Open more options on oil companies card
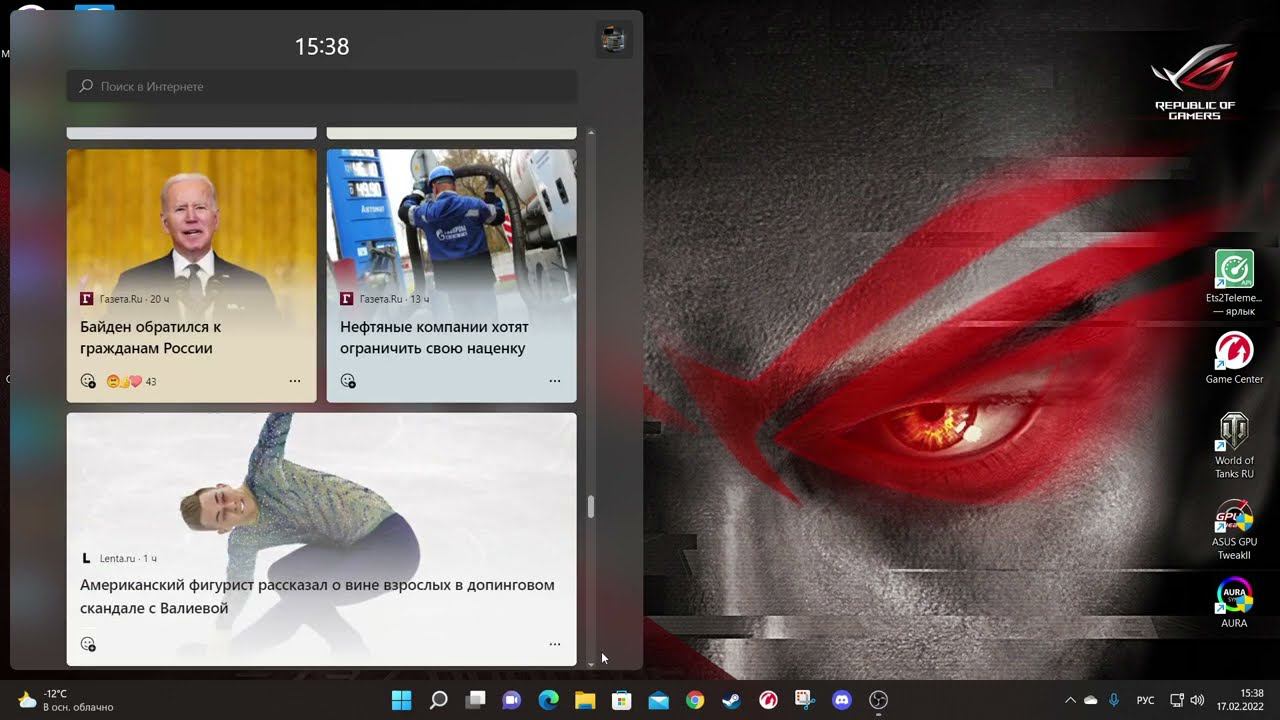The height and width of the screenshot is (720, 1280). pos(555,381)
